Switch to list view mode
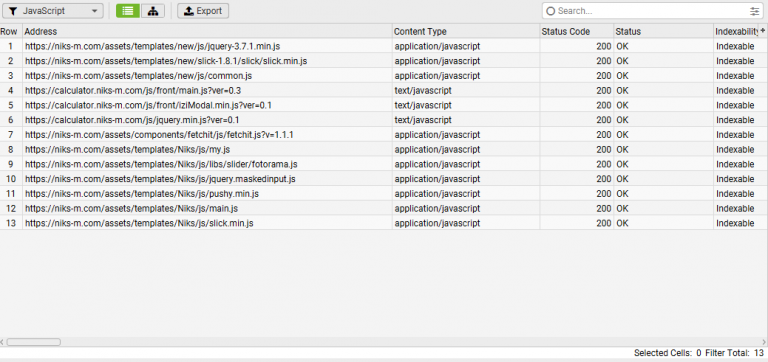Image resolution: width=768 pixels, height=362 pixels. tap(128, 11)
